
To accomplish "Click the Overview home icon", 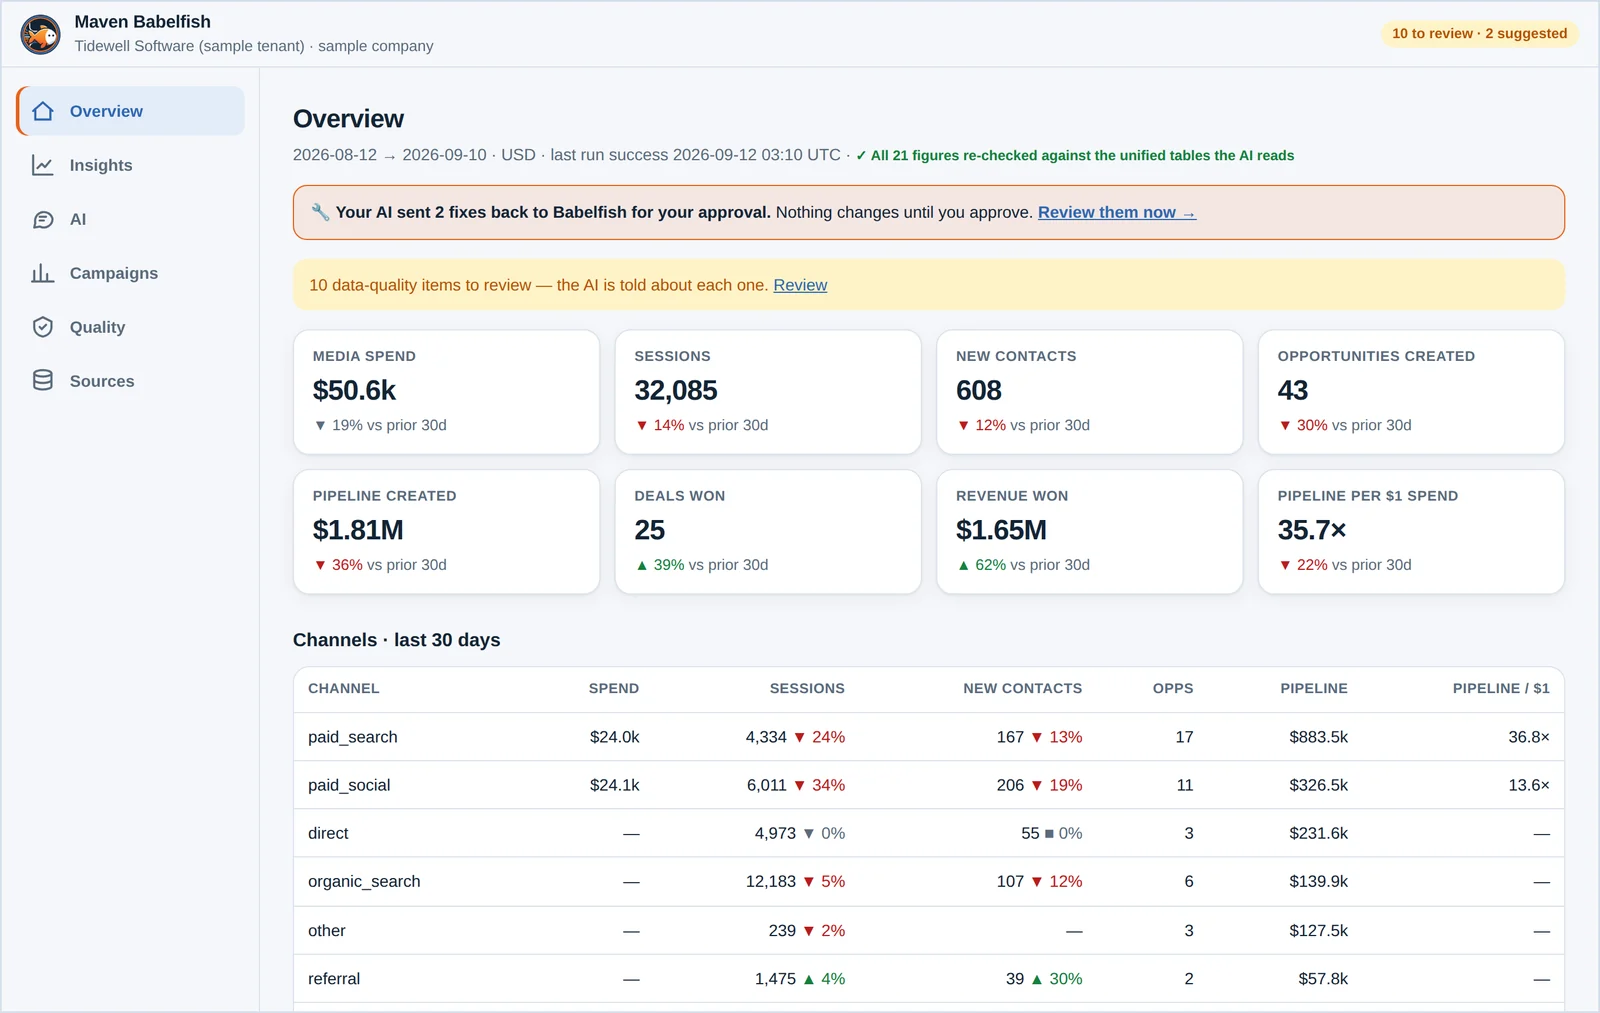I will 43,111.
